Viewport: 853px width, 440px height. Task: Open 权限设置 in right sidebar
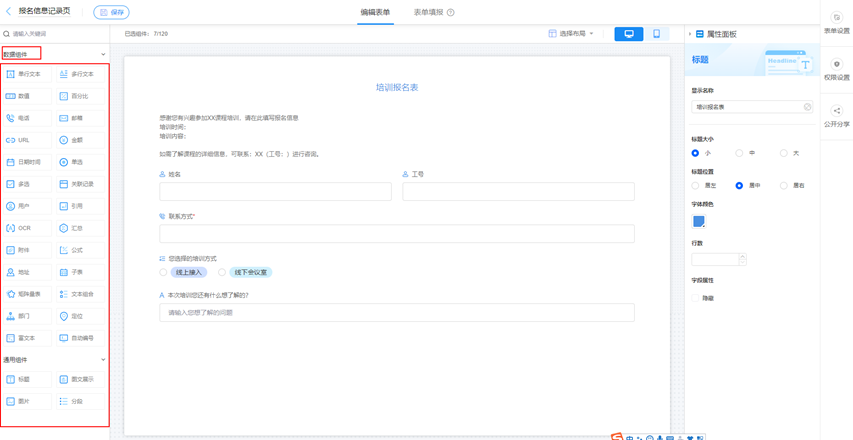[x=837, y=70]
